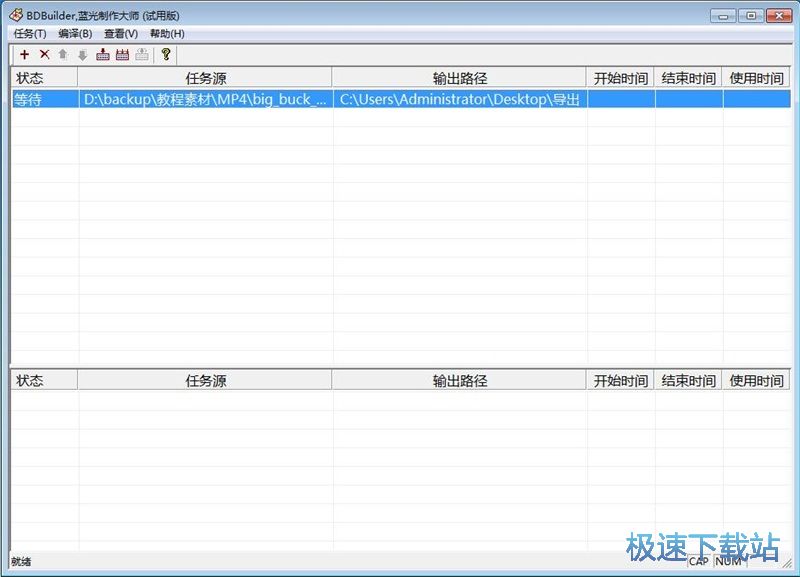Minimize the BDBuilder window

click(x=723, y=16)
